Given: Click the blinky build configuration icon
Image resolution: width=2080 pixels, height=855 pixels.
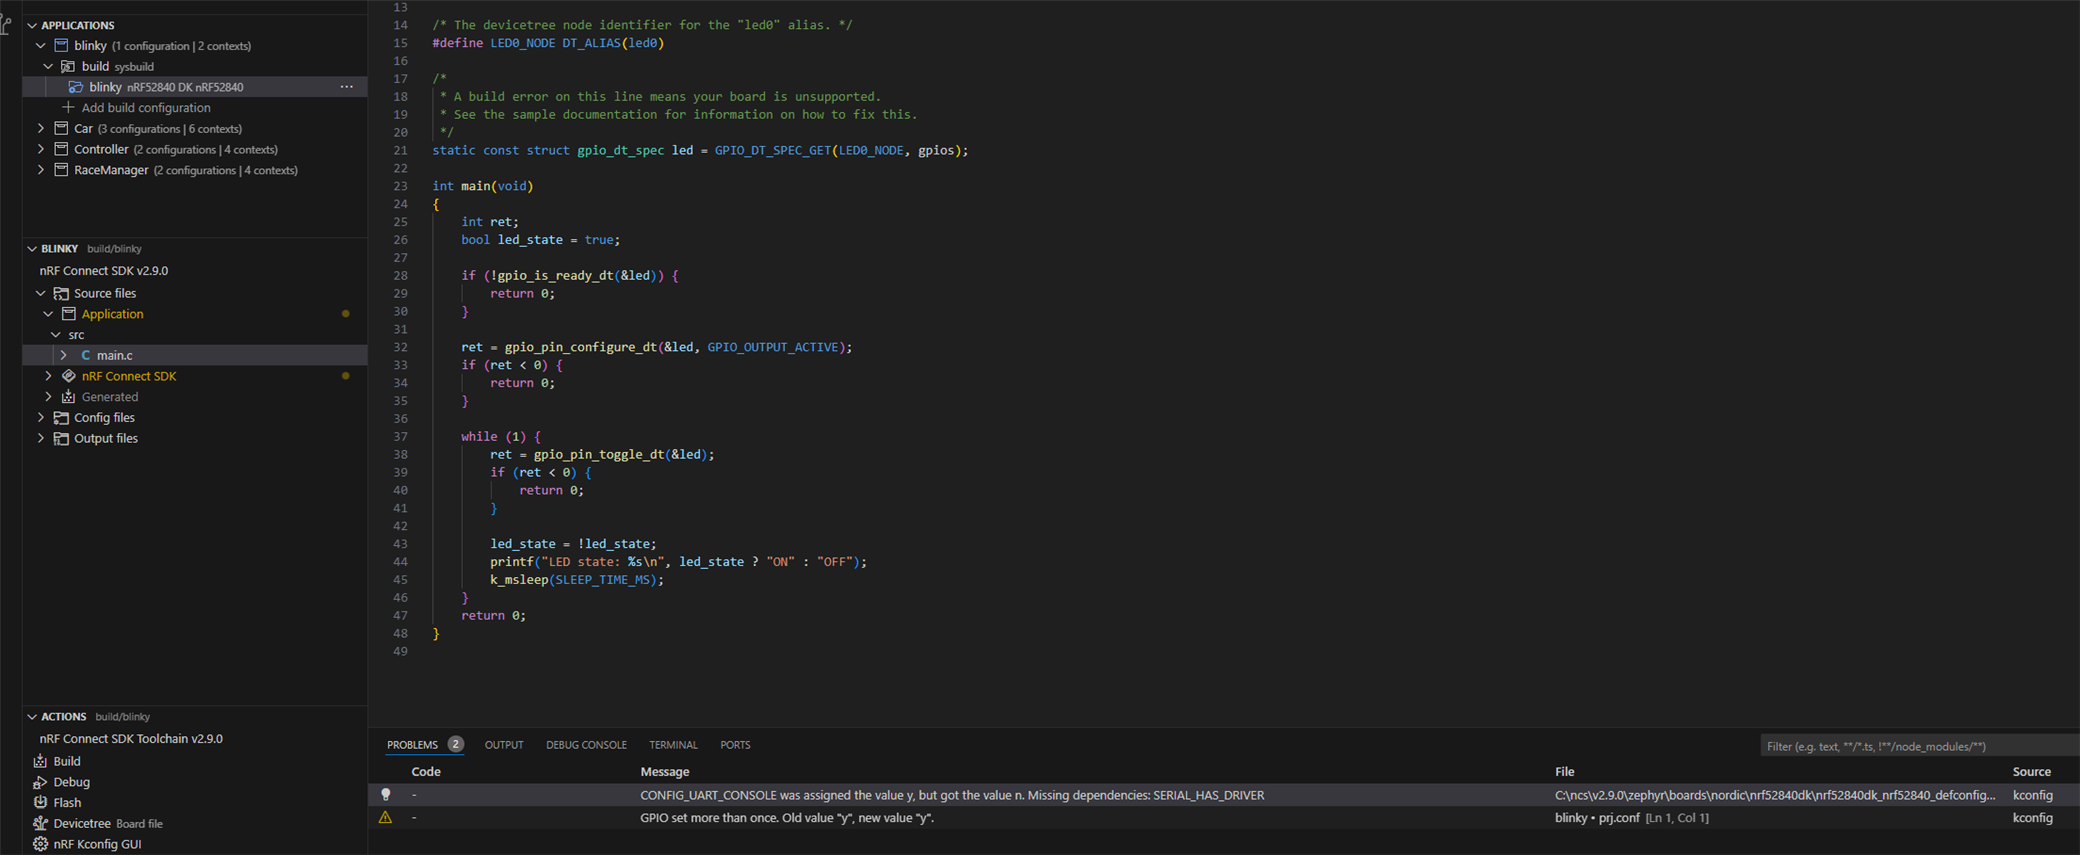Looking at the screenshot, I should pos(76,87).
